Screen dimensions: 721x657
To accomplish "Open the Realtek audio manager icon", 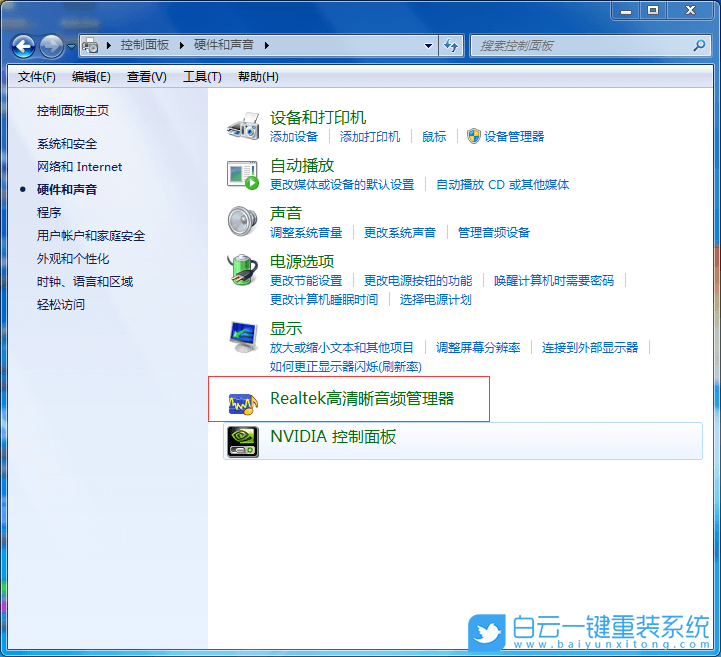I will point(243,404).
